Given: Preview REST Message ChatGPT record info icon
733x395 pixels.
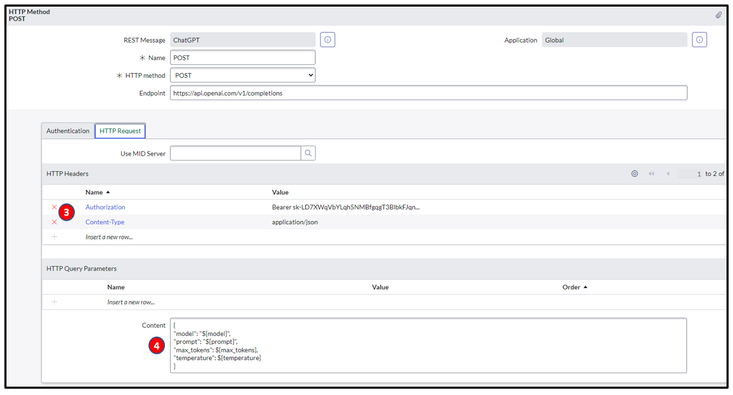Looking at the screenshot, I should 328,40.
